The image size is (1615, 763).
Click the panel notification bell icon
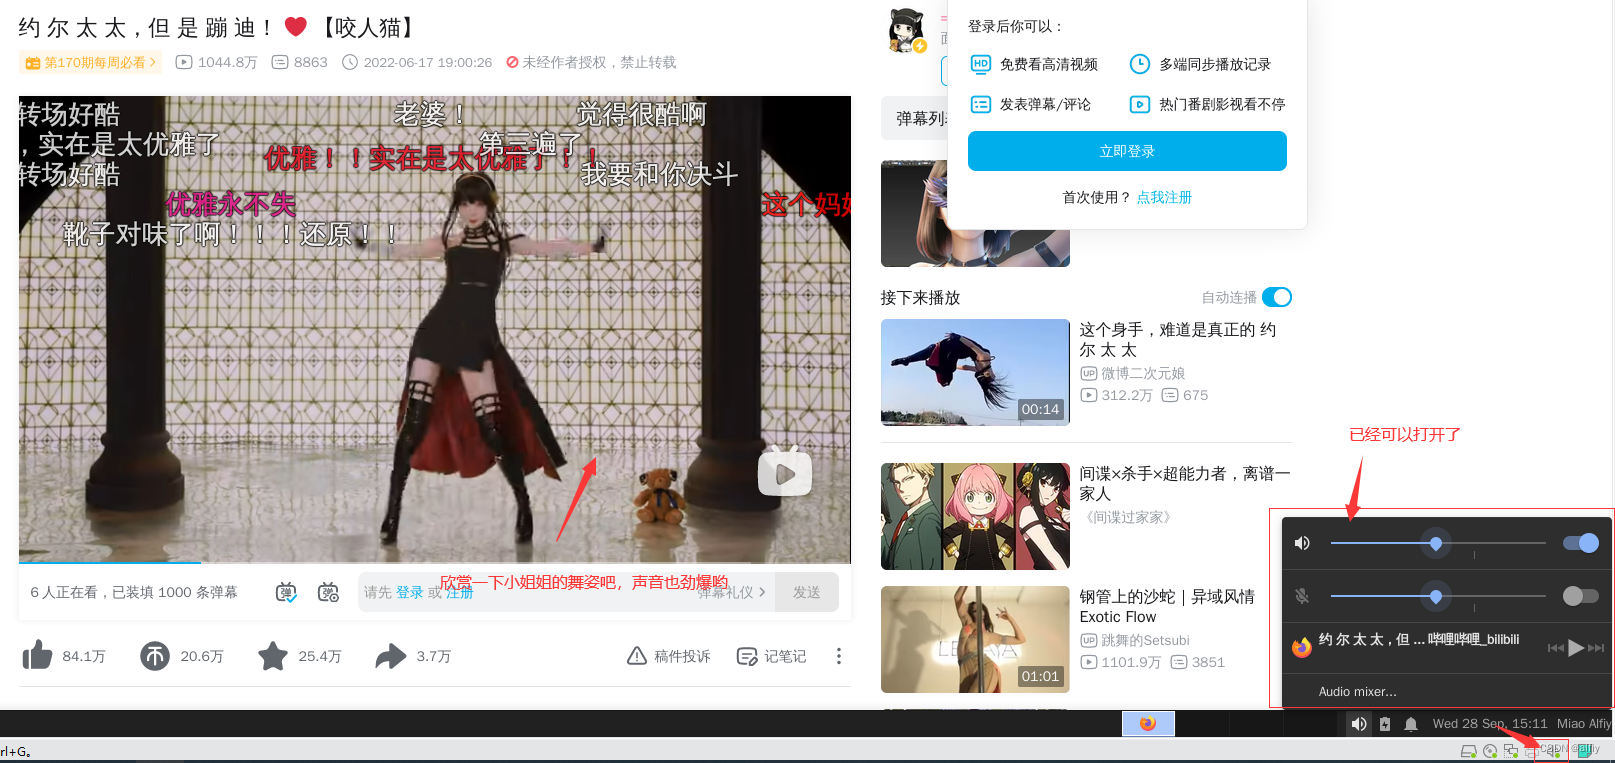click(1411, 724)
